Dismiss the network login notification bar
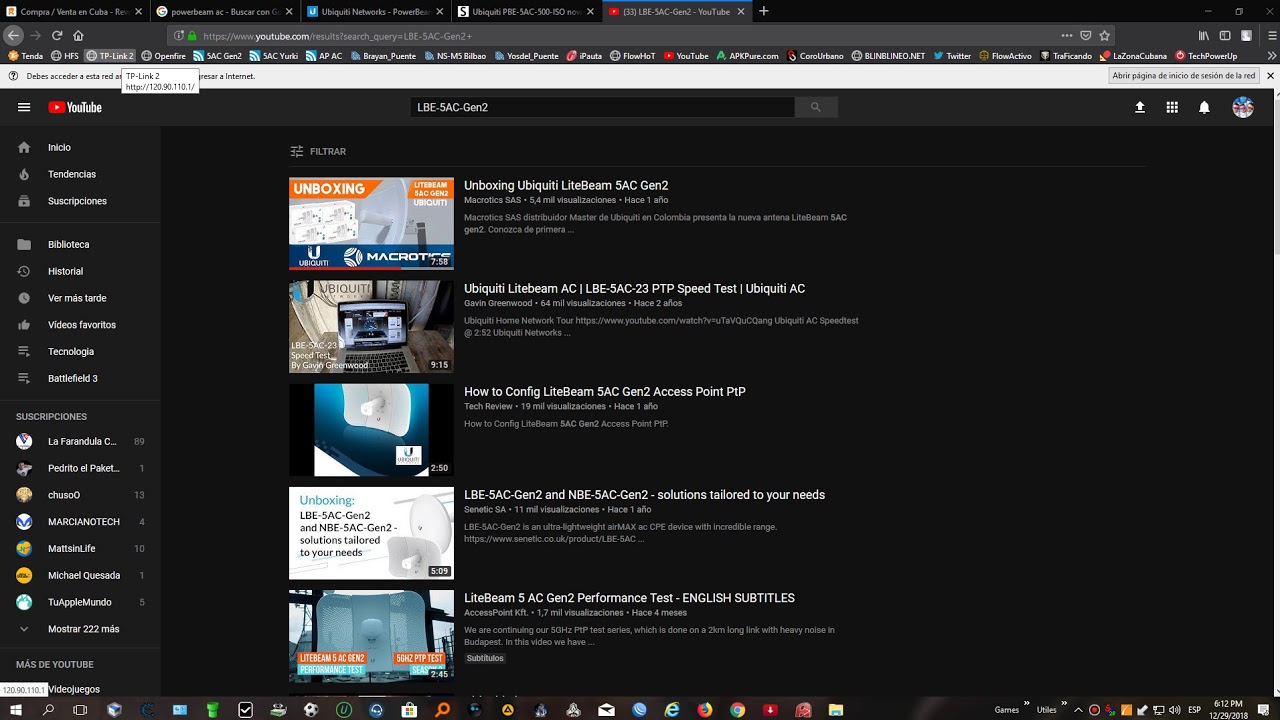The image size is (1280, 720). pos(1270,76)
